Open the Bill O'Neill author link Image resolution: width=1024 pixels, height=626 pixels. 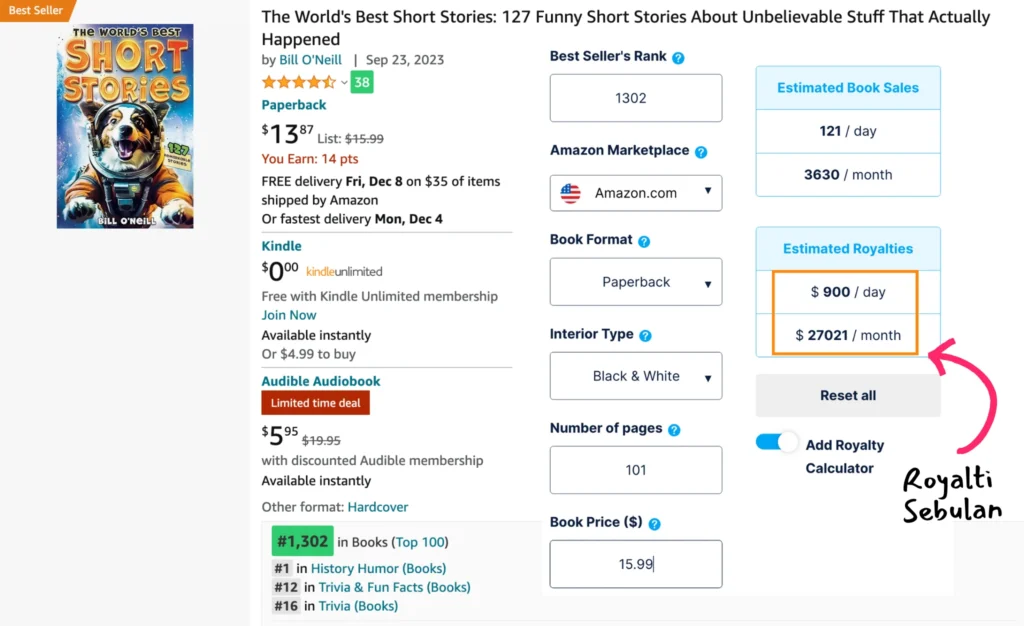click(x=310, y=60)
